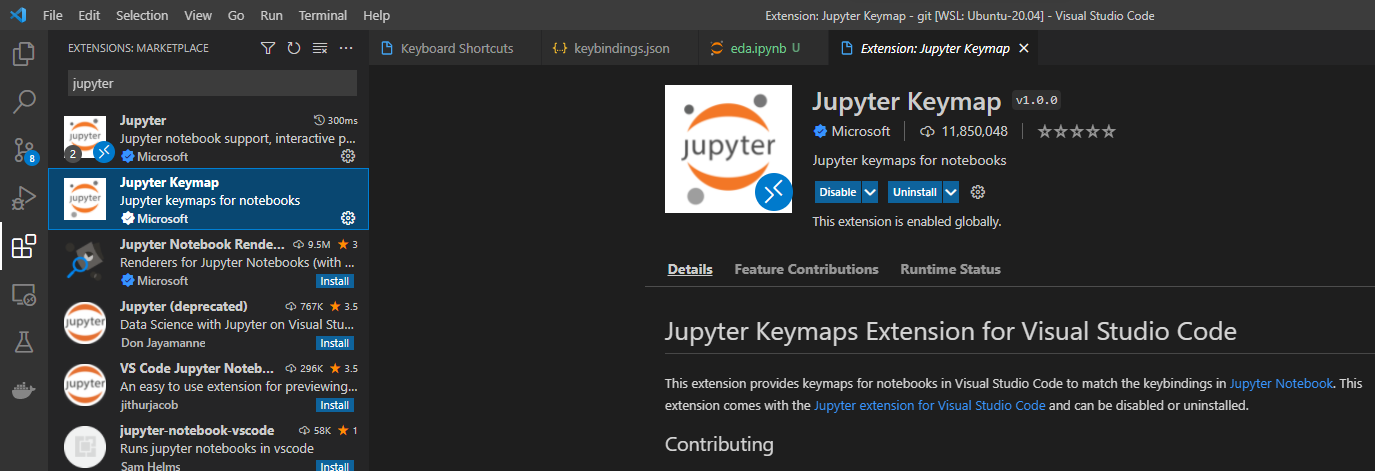Click the large Jupyter Keymap extension logo
The height and width of the screenshot is (471, 1375).
coord(728,149)
